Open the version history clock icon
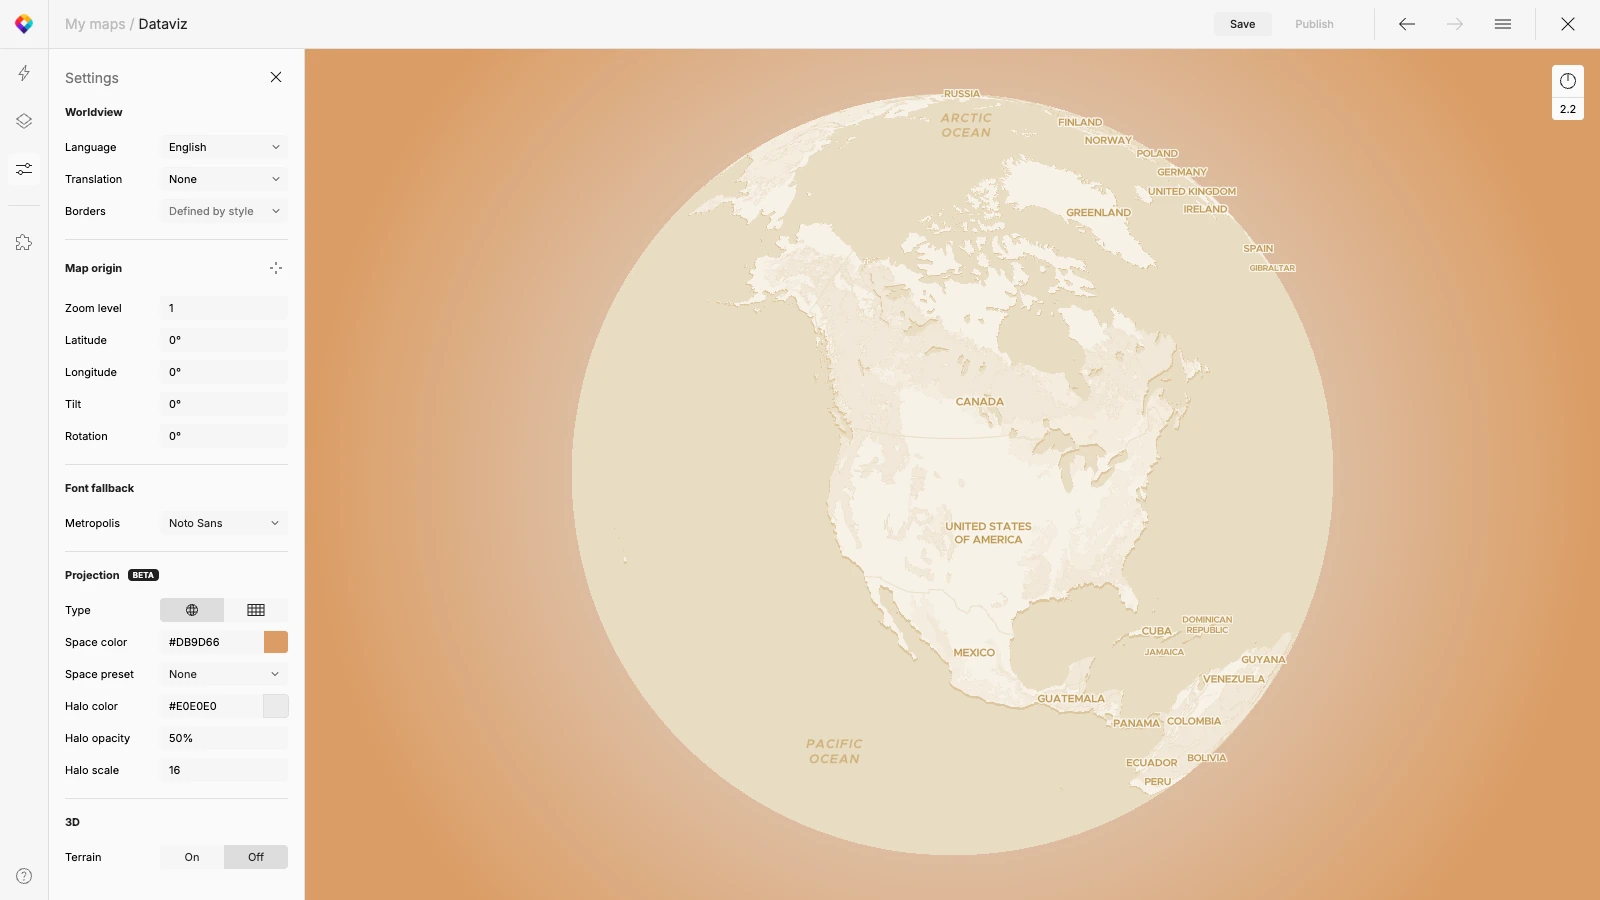 coord(1567,81)
